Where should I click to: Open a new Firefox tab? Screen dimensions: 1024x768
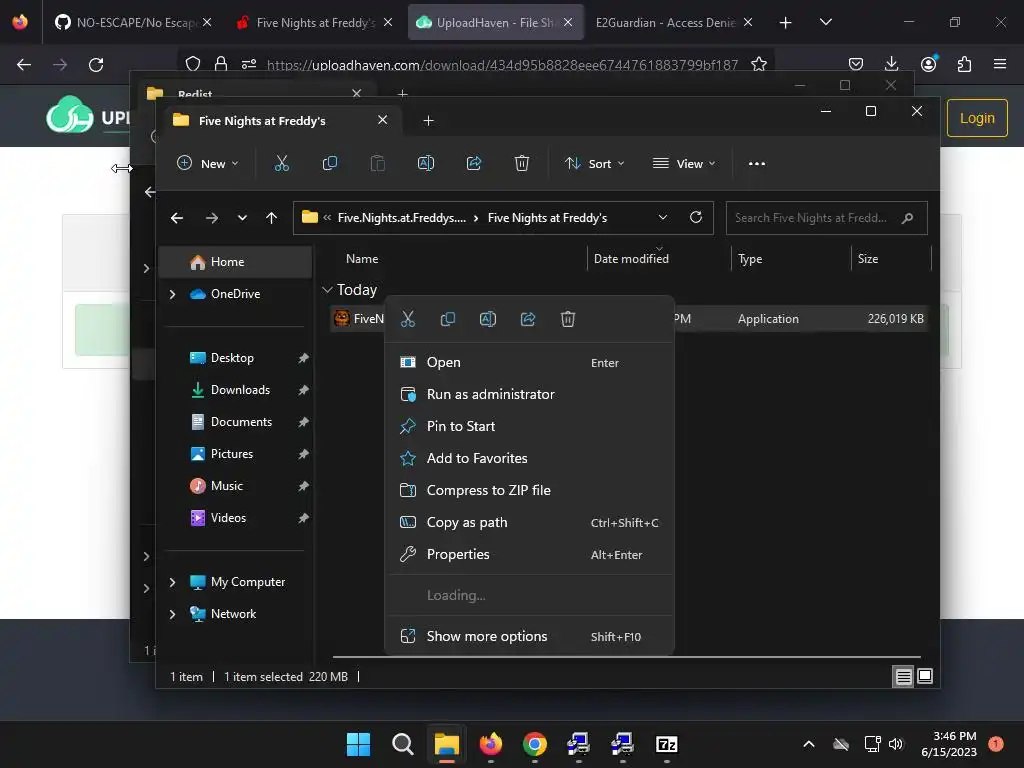[x=785, y=23]
